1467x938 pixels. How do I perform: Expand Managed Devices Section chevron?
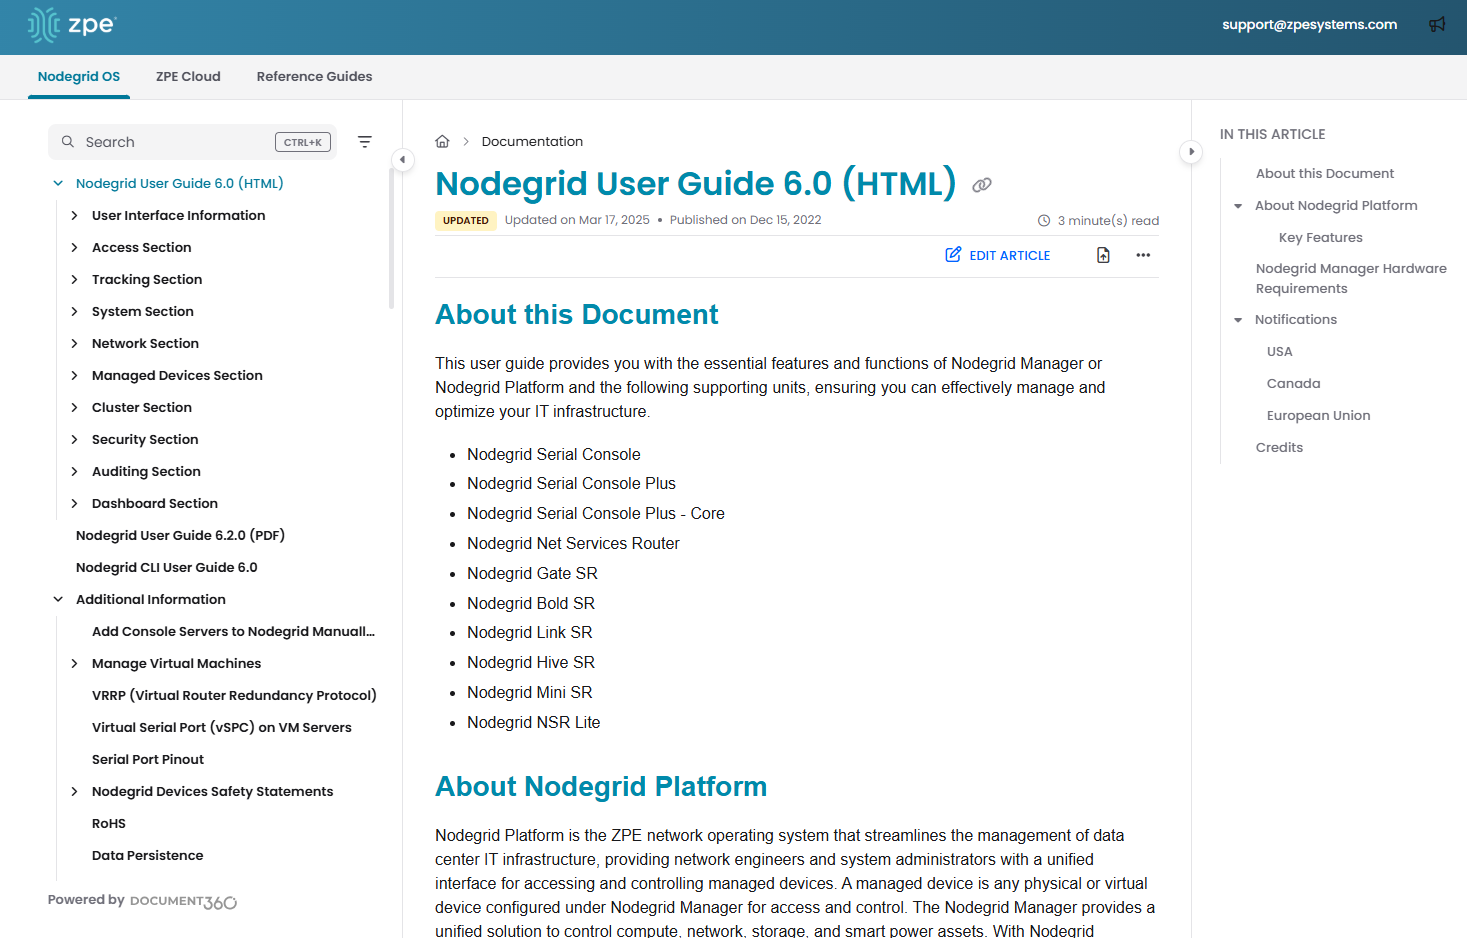pos(74,375)
